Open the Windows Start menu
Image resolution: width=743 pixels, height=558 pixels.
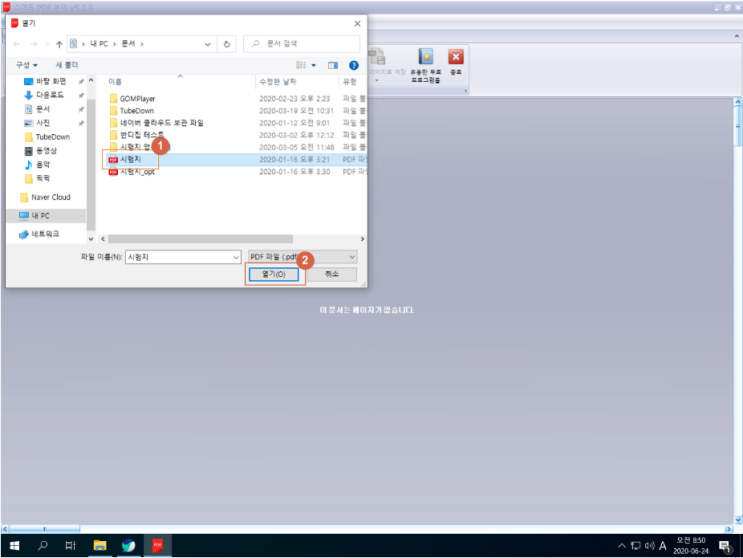[x=15, y=546]
